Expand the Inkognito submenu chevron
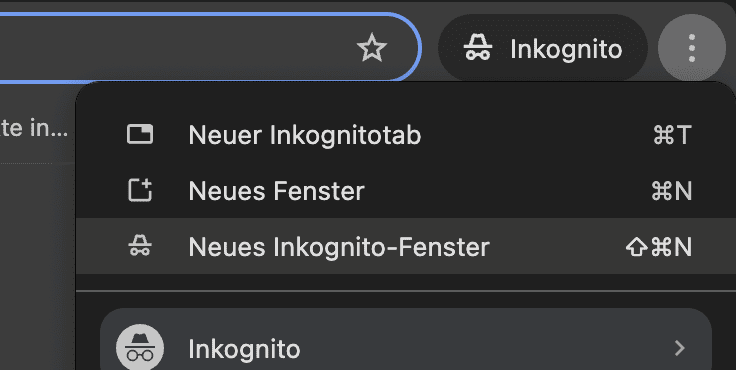The image size is (736, 370). pyautogui.click(x=679, y=348)
